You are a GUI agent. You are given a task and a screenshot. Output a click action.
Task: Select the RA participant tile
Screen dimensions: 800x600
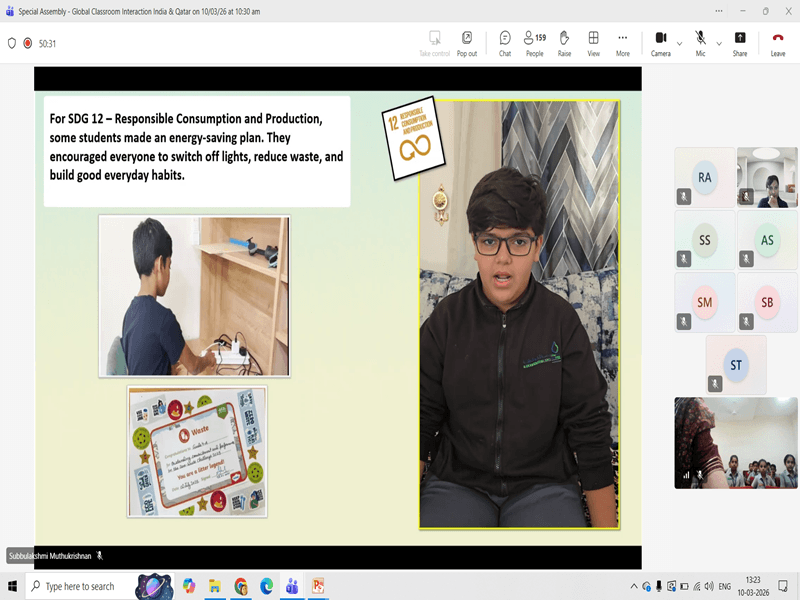705,177
